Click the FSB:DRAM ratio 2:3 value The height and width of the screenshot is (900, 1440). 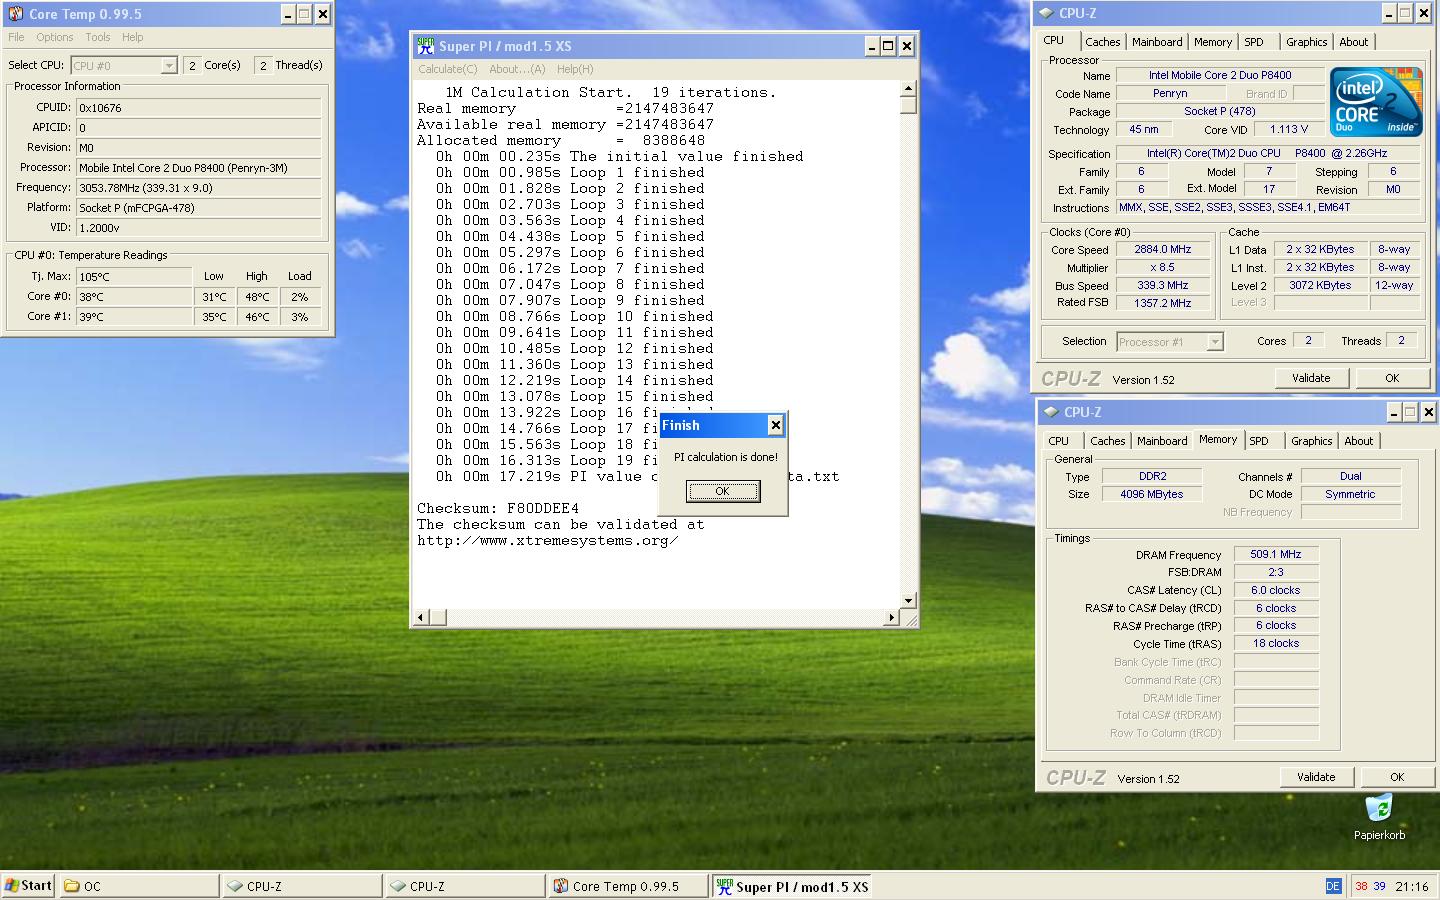pyautogui.click(x=1276, y=572)
